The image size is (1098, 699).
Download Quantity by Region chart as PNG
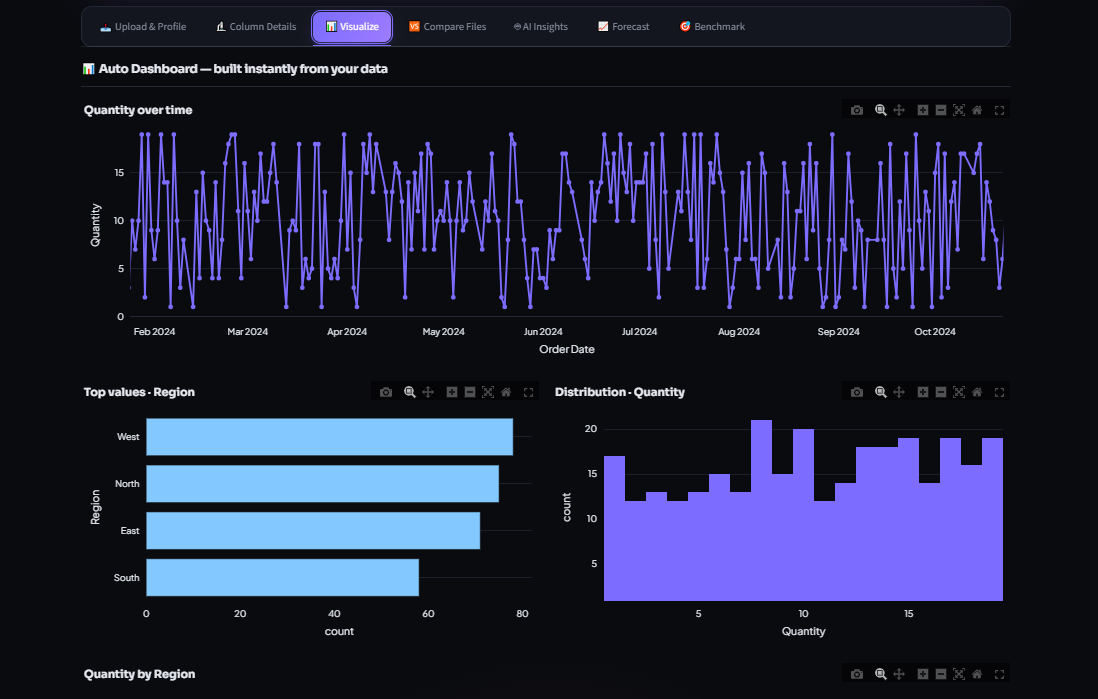[x=856, y=674]
